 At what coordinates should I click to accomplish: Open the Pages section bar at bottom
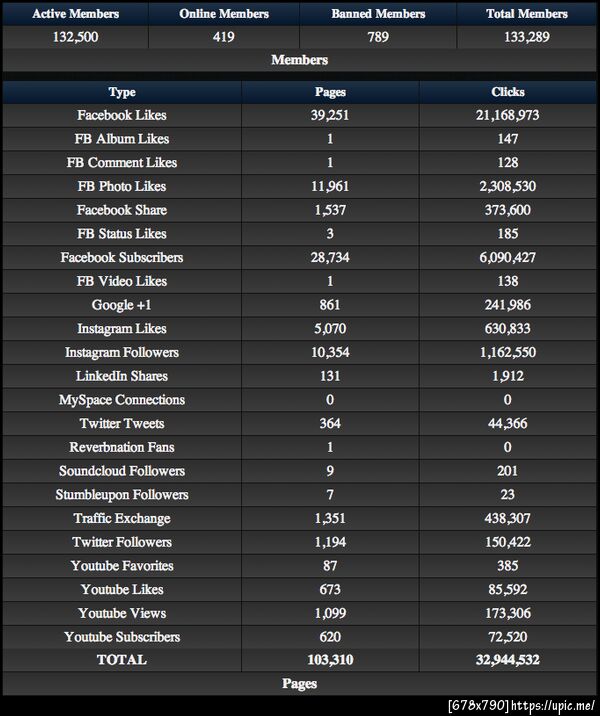tap(300, 684)
